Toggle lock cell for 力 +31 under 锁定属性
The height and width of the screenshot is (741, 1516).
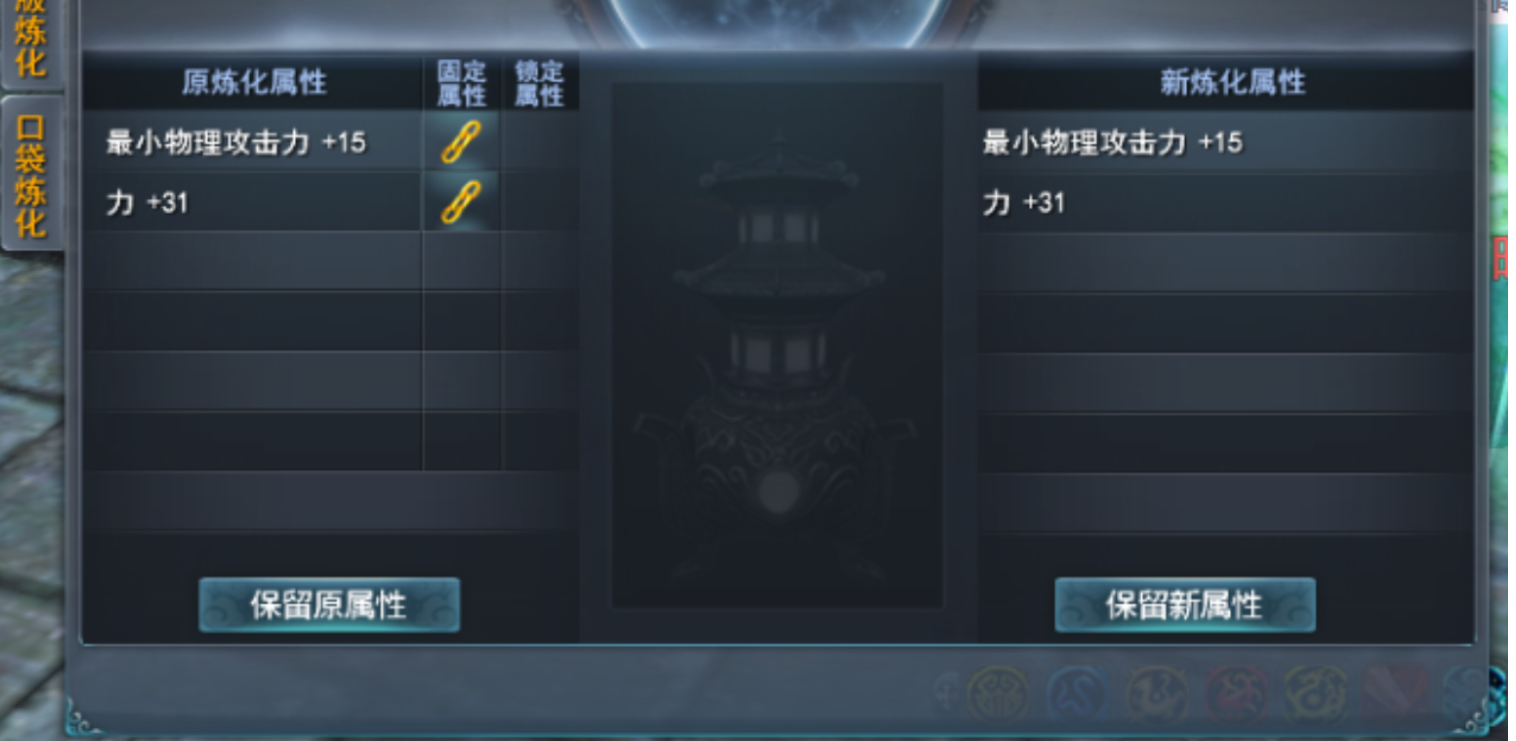pos(540,202)
